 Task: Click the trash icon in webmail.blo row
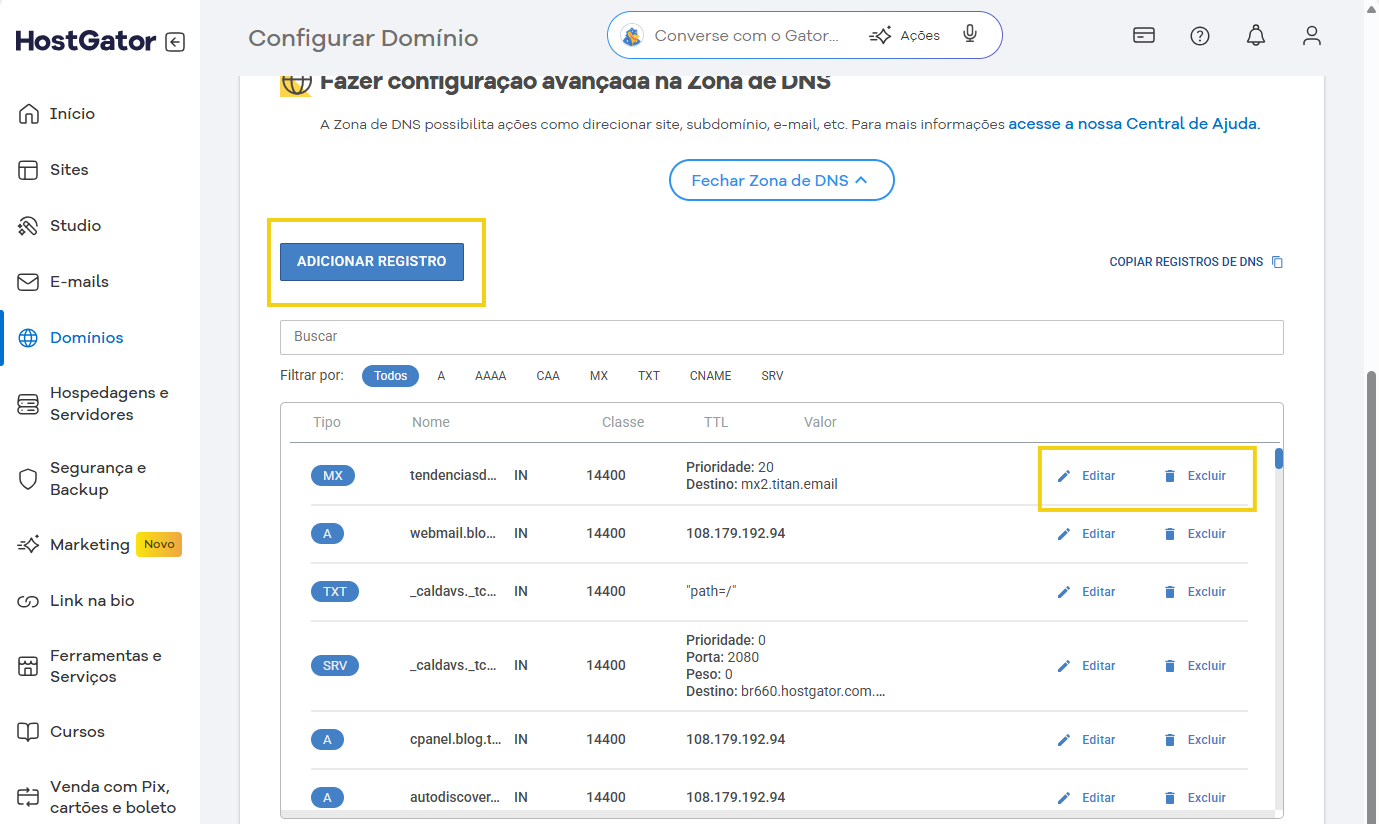1170,534
